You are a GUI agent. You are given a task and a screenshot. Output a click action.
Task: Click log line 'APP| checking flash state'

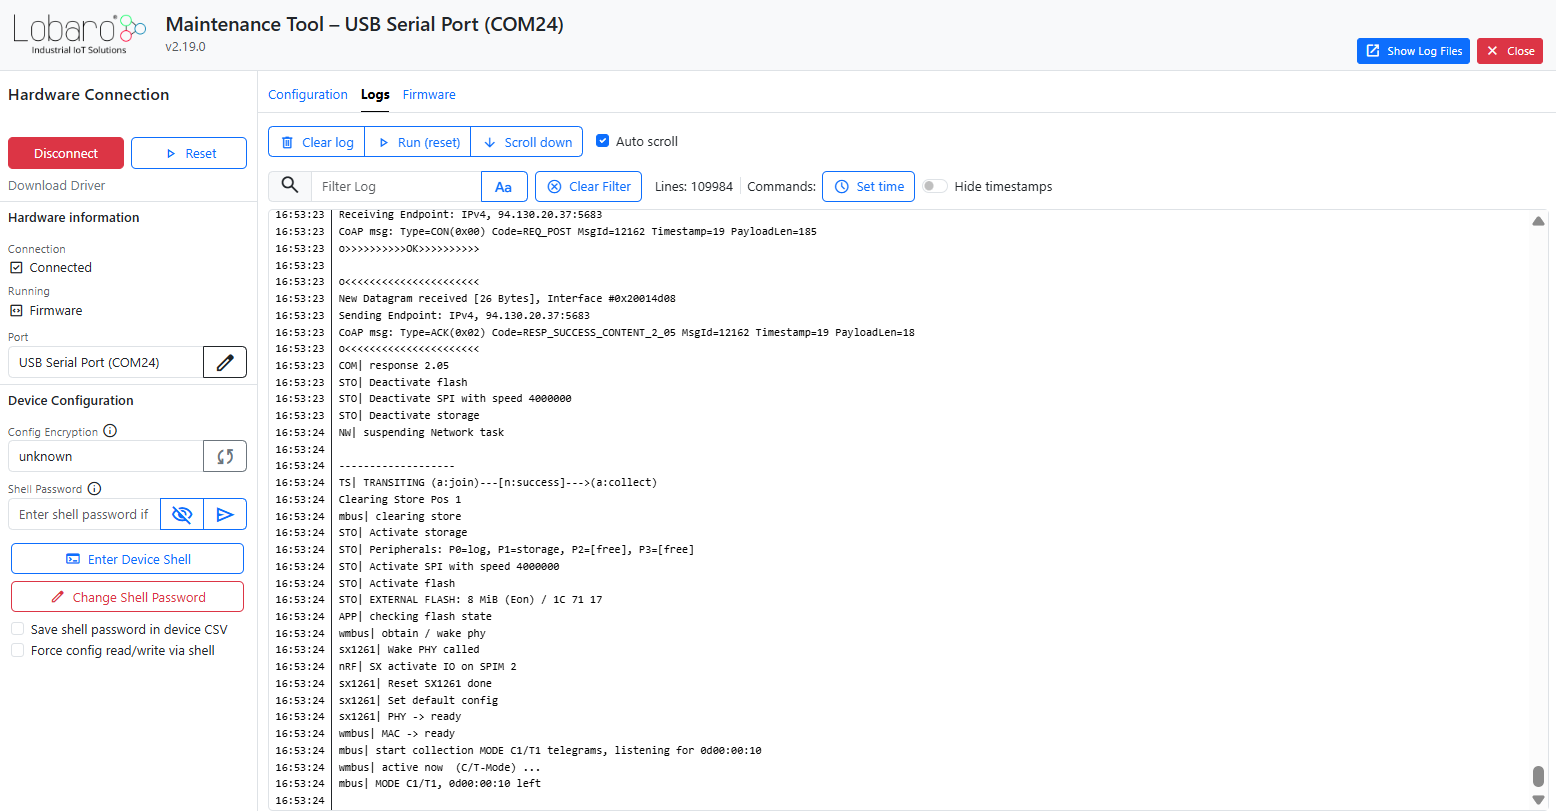tap(415, 616)
